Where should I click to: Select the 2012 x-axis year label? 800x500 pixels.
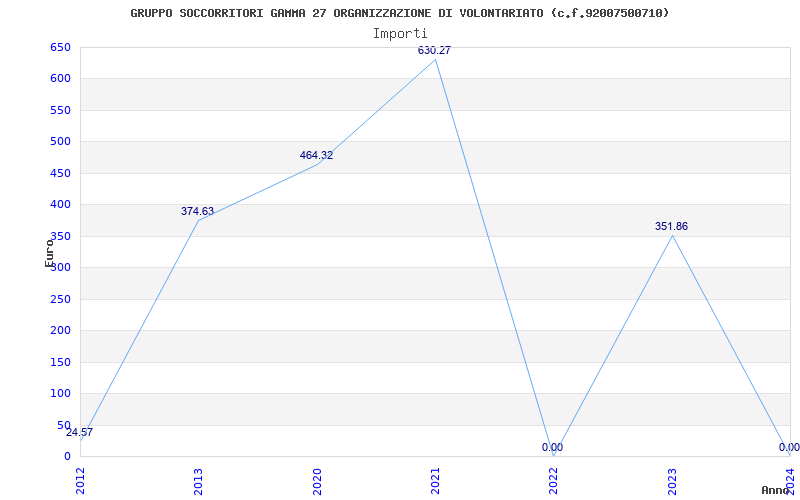click(x=80, y=481)
